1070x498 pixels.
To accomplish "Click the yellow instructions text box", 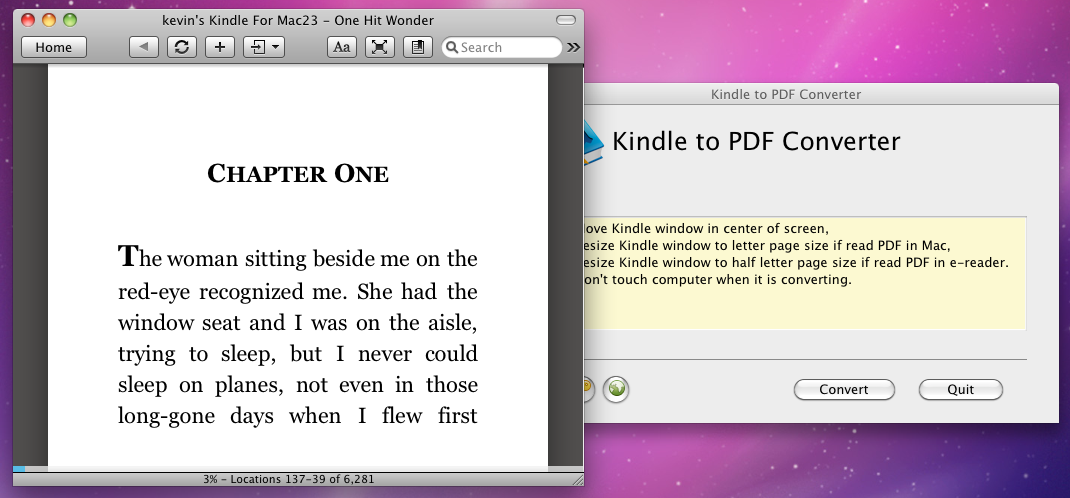I will coord(805,274).
